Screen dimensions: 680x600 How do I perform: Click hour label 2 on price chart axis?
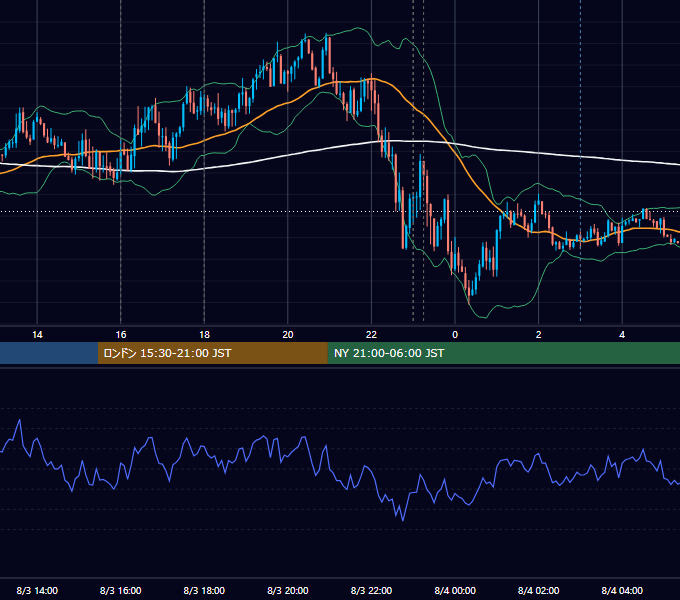pyautogui.click(x=538, y=334)
